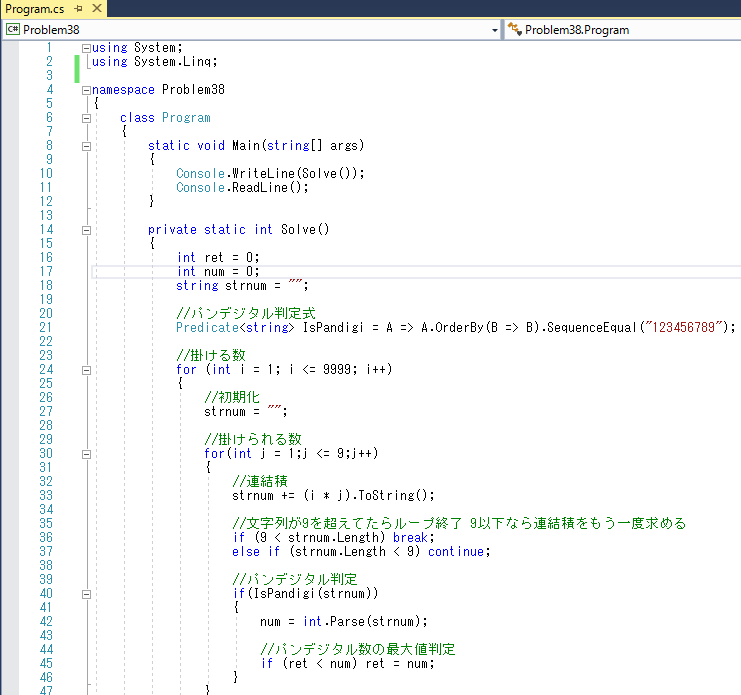Click comment '//掛ける数'
The height and width of the screenshot is (695, 741).
[211, 355]
